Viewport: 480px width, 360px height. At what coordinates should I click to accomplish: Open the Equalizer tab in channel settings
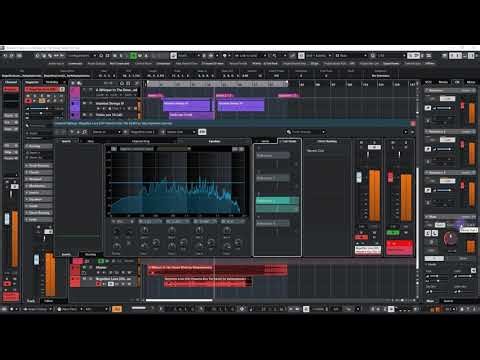point(215,141)
